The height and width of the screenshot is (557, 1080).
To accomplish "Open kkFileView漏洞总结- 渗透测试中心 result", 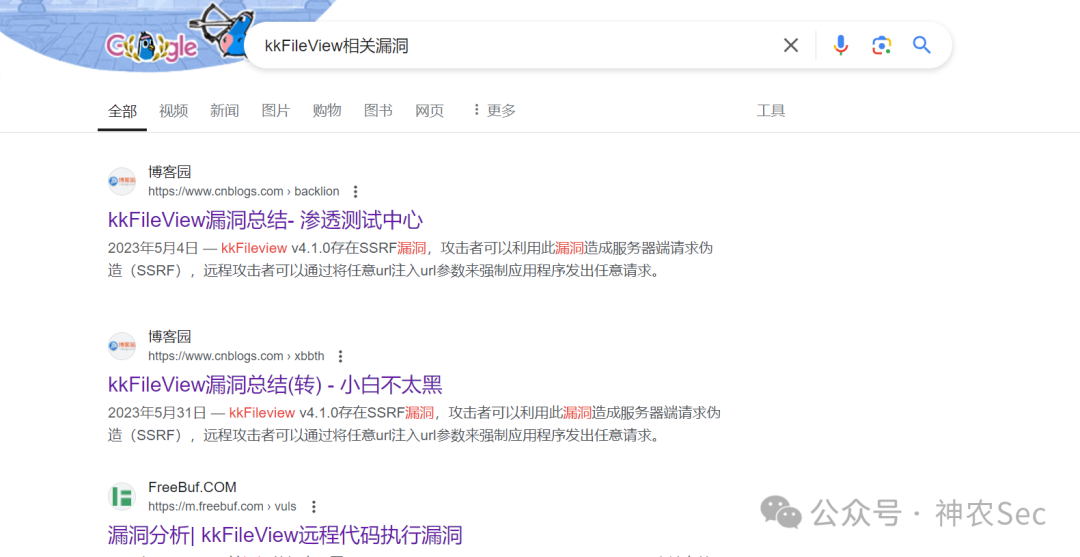I will (265, 220).
